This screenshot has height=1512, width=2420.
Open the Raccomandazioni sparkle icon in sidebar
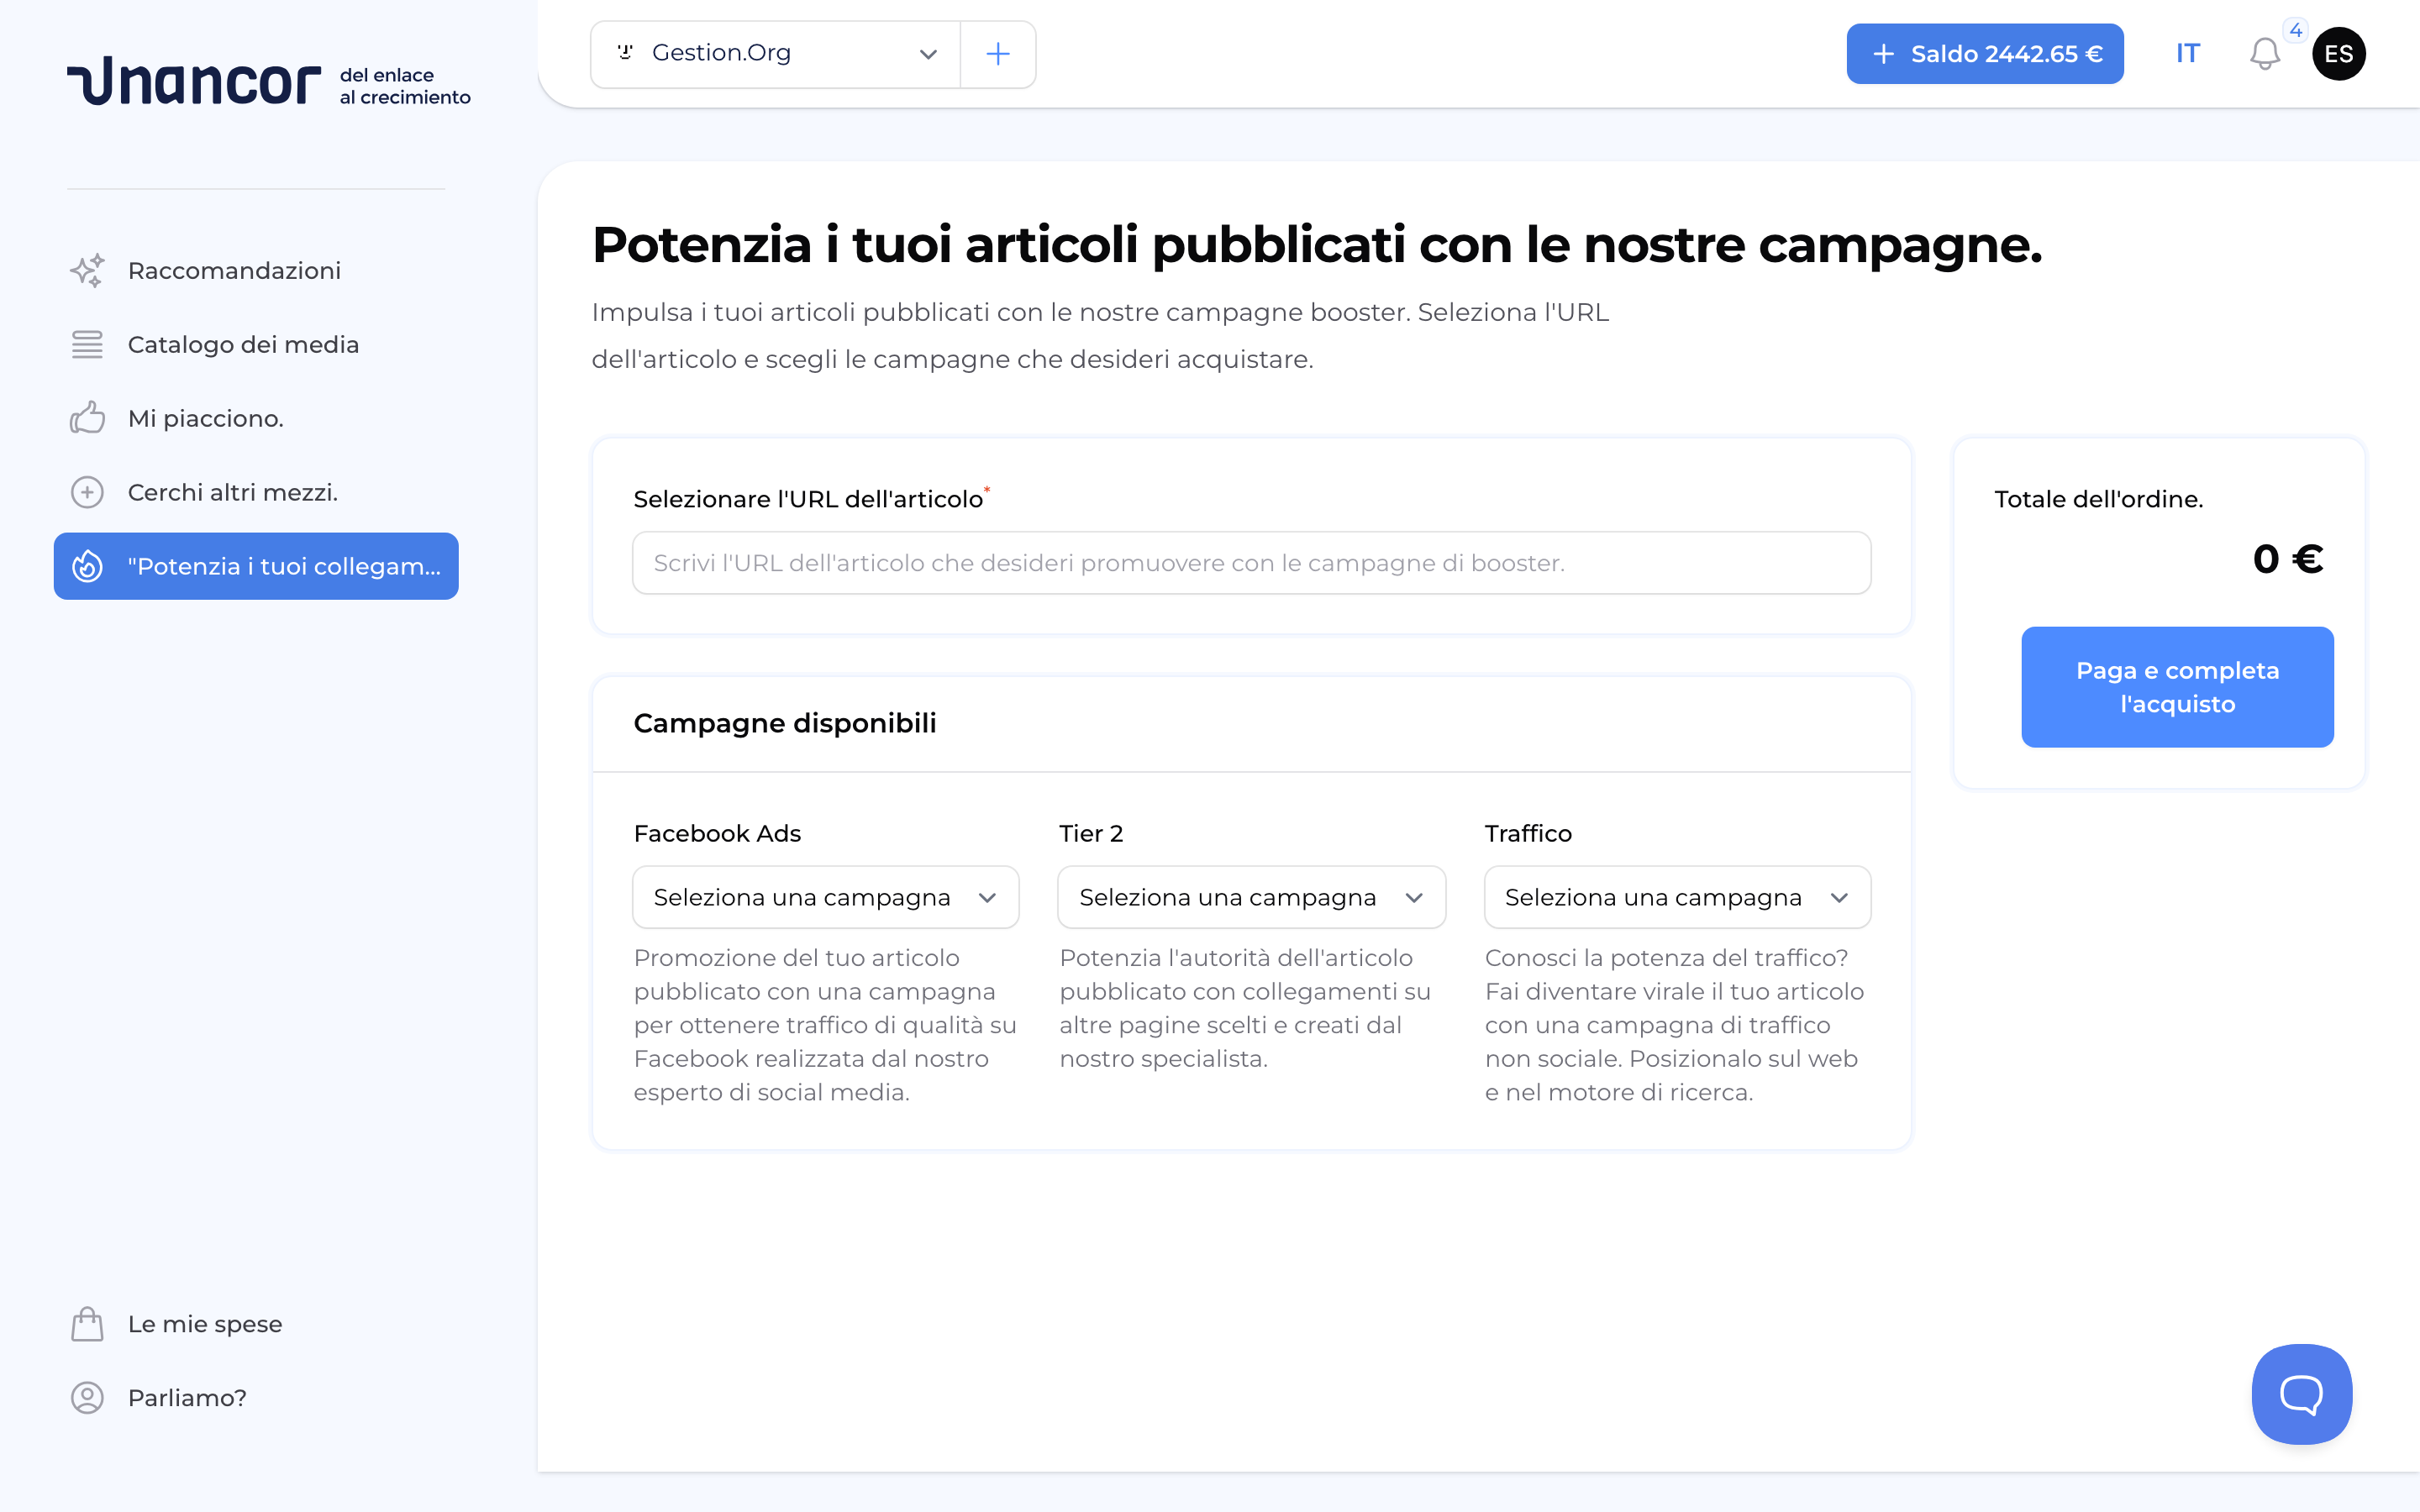[88, 270]
